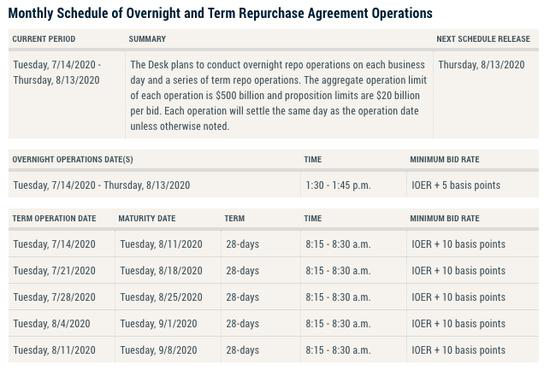Click the SUMMARY column header
The width and height of the screenshot is (550, 370).
(147, 39)
